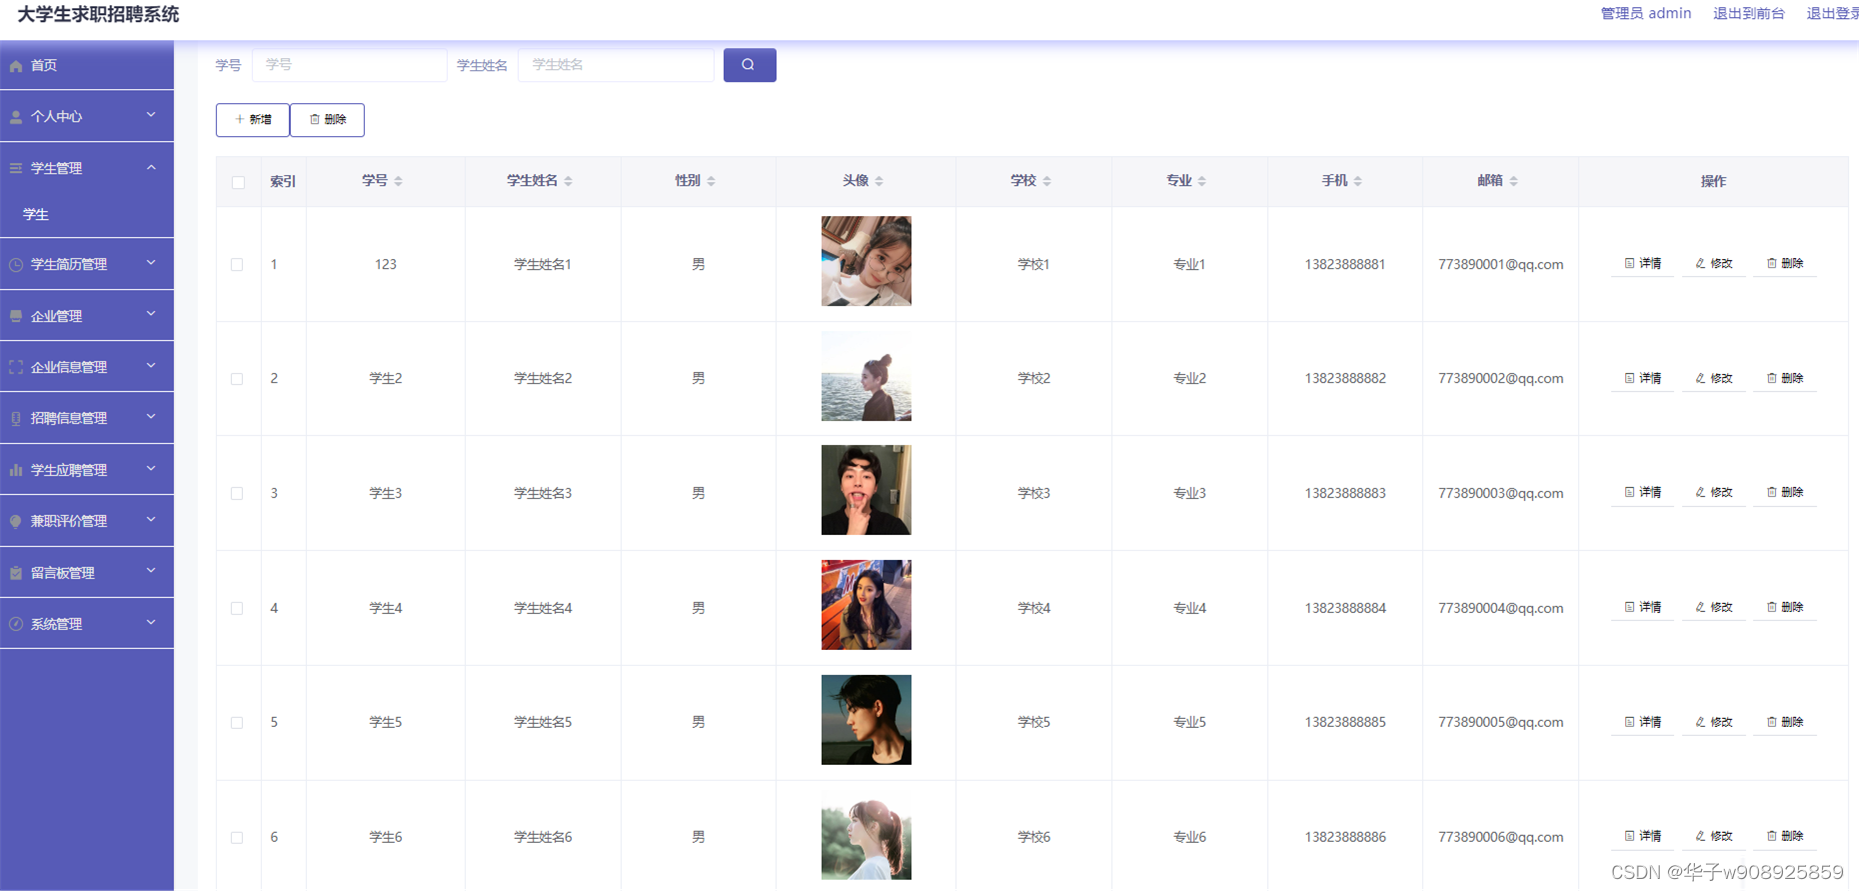The image size is (1859, 891).
Task: Open 详情 for 学生姓名1 row
Action: [x=1643, y=264]
